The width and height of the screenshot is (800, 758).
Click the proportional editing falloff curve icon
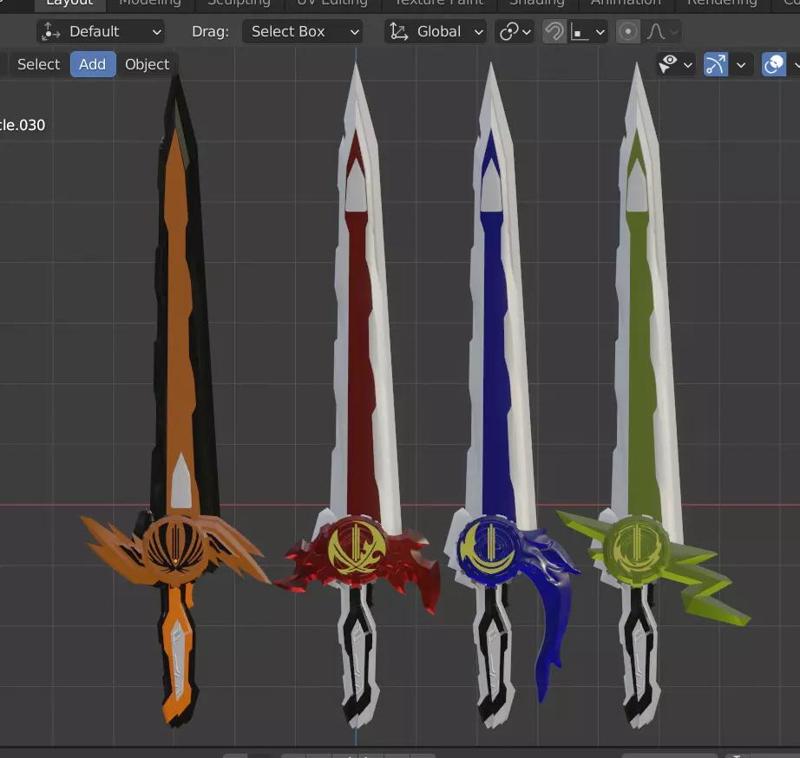[x=655, y=31]
